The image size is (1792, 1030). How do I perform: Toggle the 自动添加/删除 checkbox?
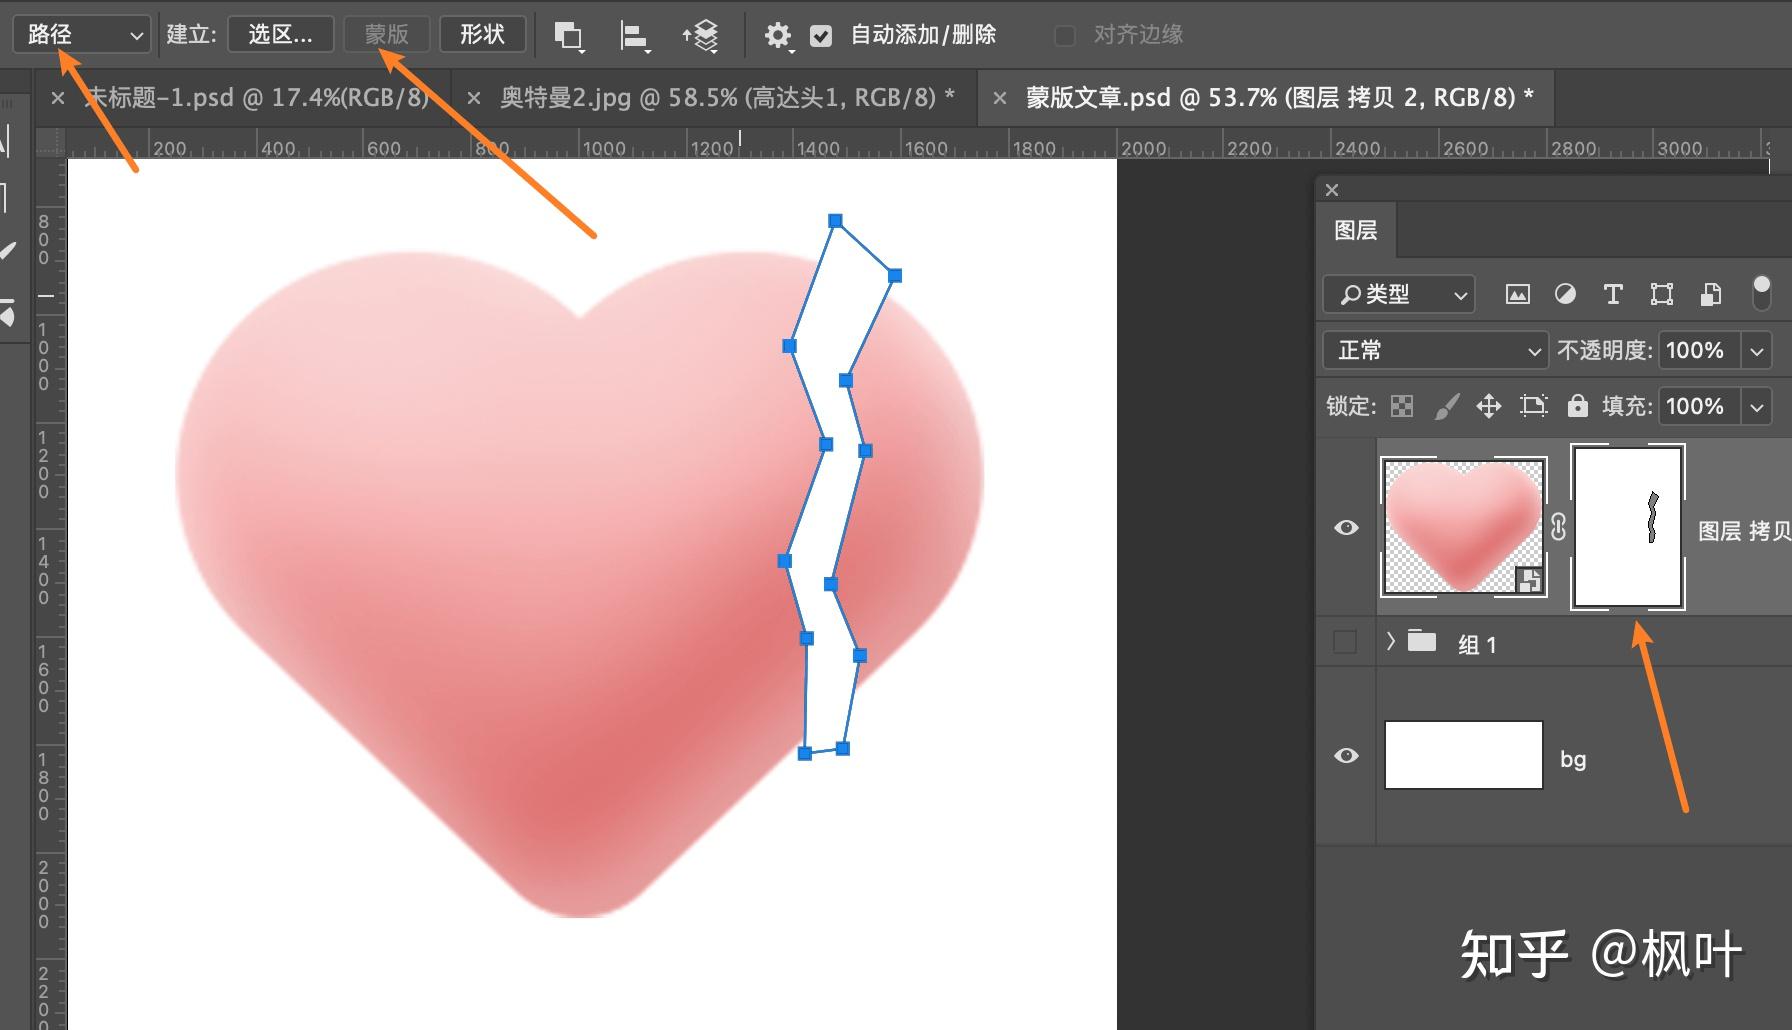[821, 36]
